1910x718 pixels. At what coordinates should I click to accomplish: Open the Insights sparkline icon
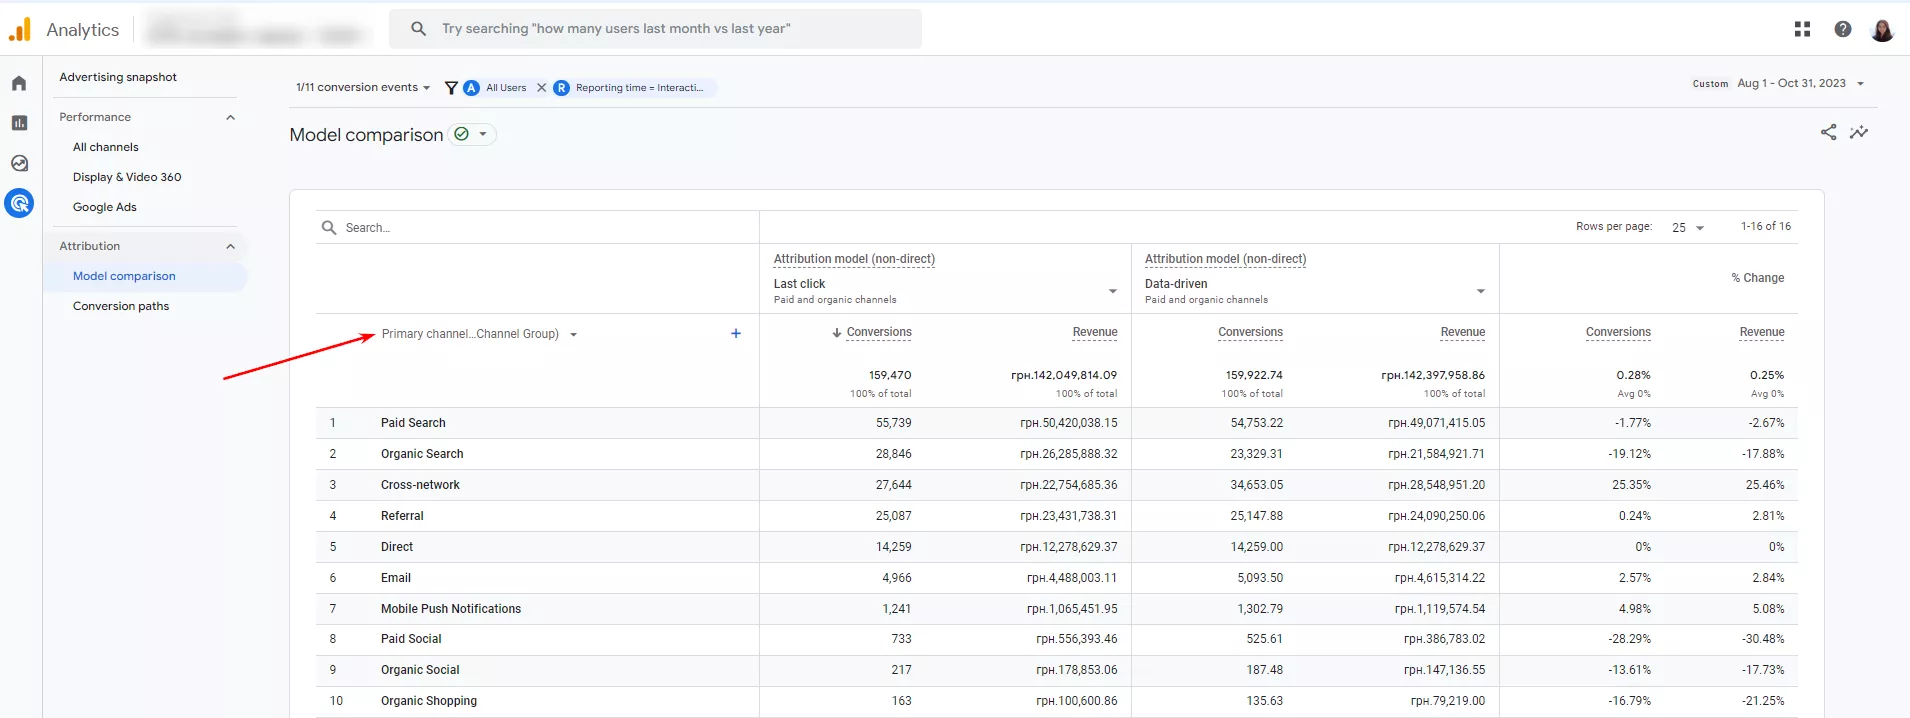1859,132
